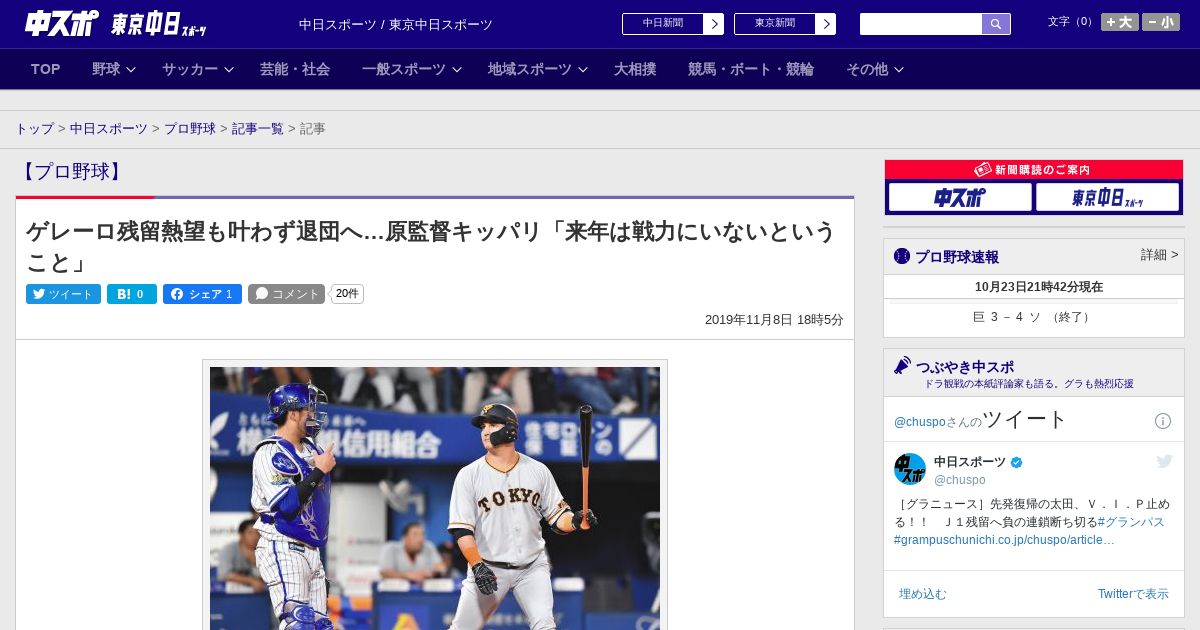Viewport: 1200px width, 630px height.
Task: Open the 東京新聞 link button
Action: click(x=775, y=24)
